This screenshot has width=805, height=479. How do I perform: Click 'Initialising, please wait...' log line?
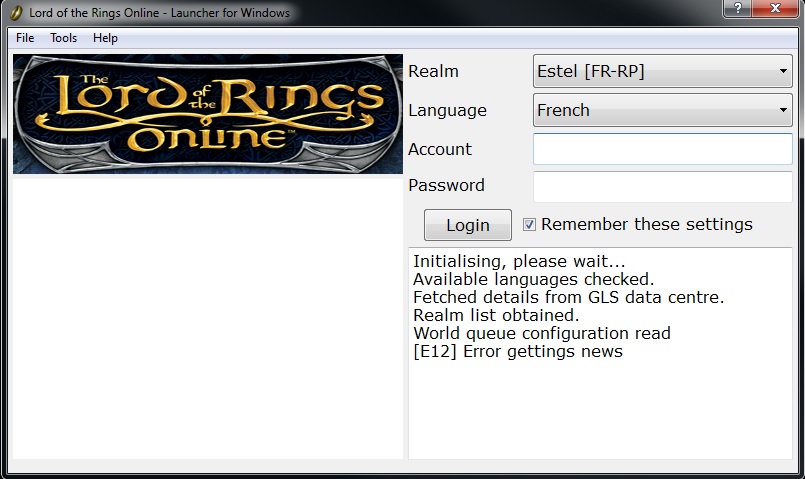tap(519, 261)
